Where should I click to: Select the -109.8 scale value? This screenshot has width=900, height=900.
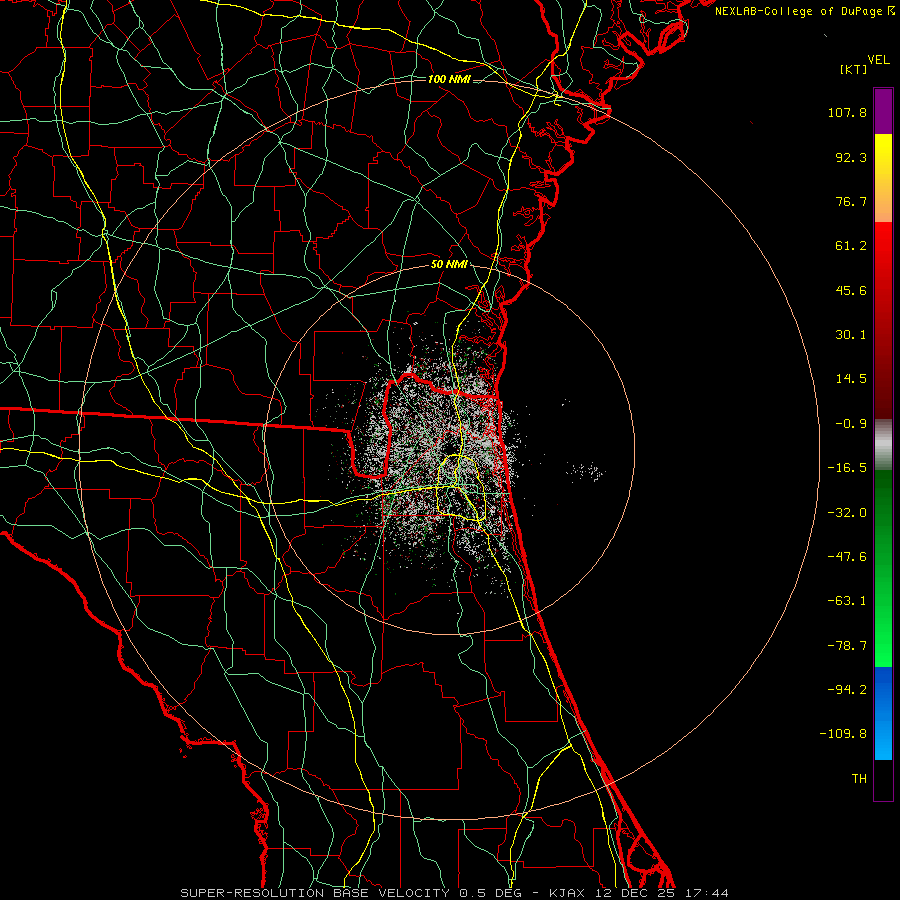843,734
